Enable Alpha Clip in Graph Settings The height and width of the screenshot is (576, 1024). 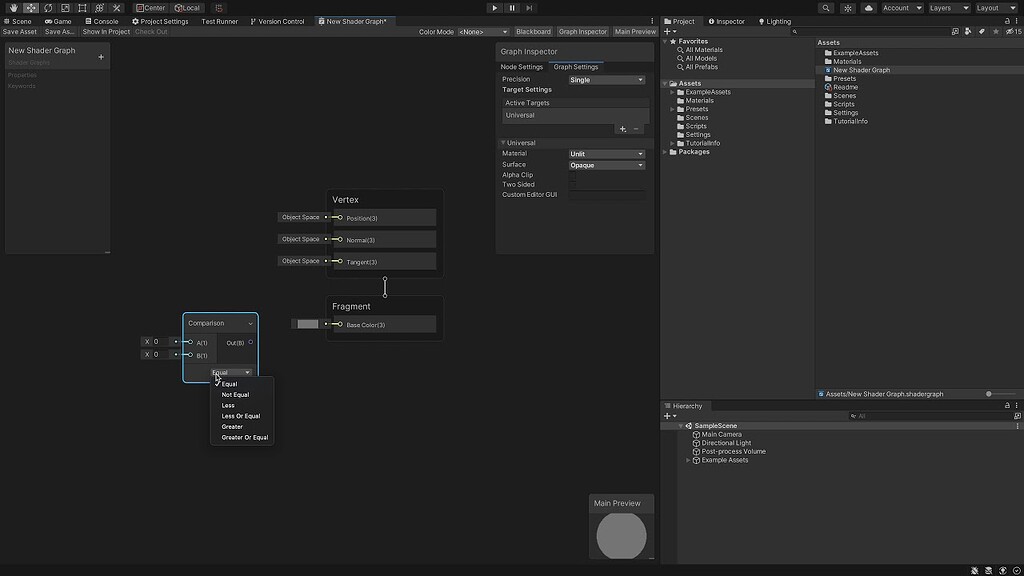tap(573, 174)
